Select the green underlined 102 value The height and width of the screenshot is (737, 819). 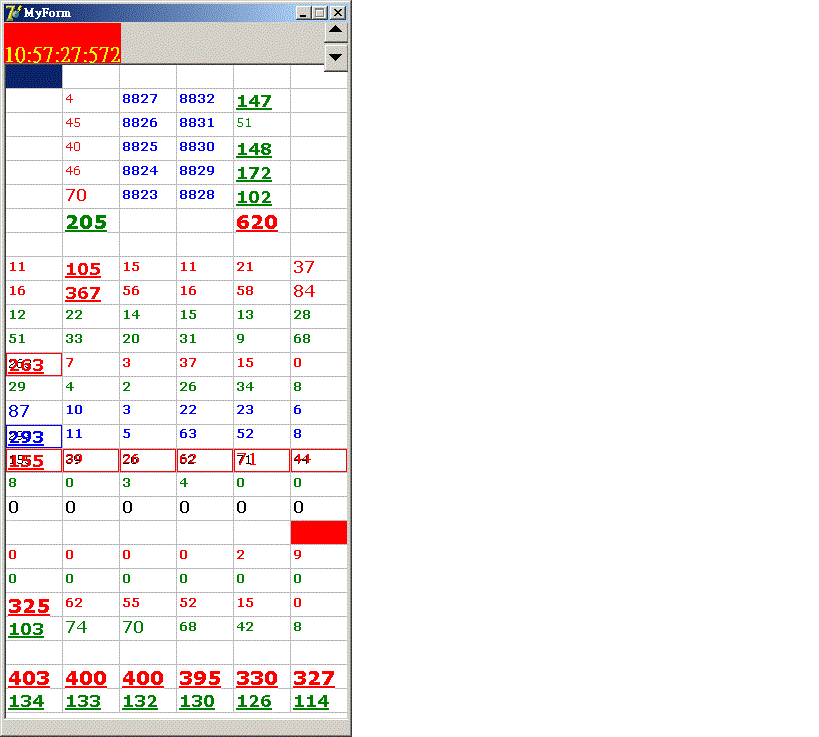(254, 197)
